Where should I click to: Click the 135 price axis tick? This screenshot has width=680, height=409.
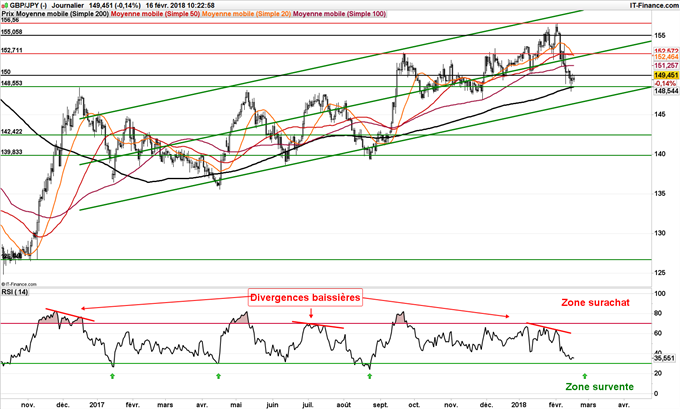point(660,193)
